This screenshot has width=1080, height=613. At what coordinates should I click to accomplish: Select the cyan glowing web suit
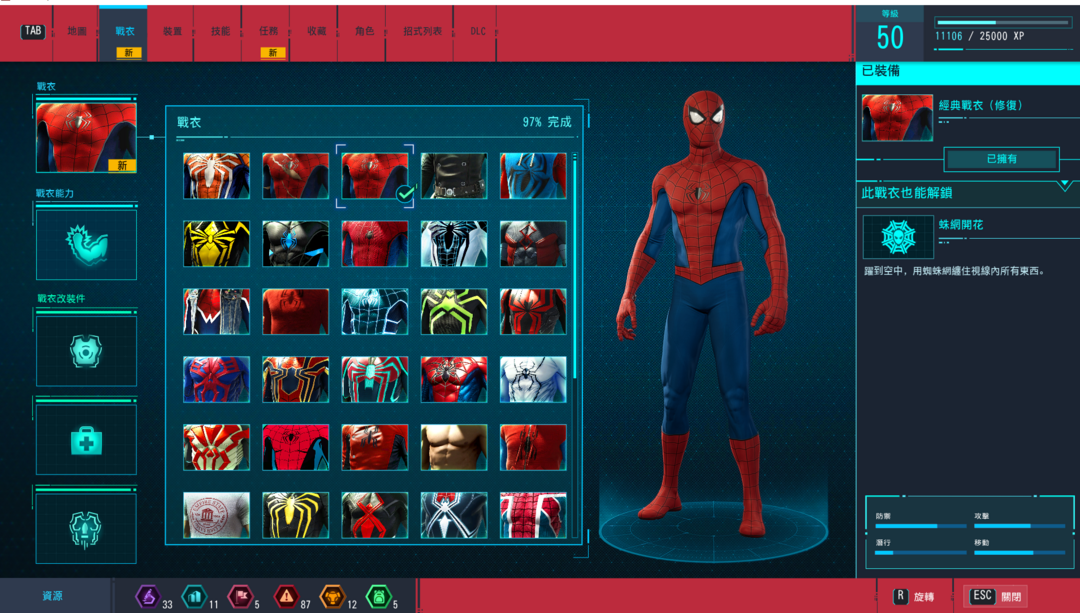click(x=375, y=311)
